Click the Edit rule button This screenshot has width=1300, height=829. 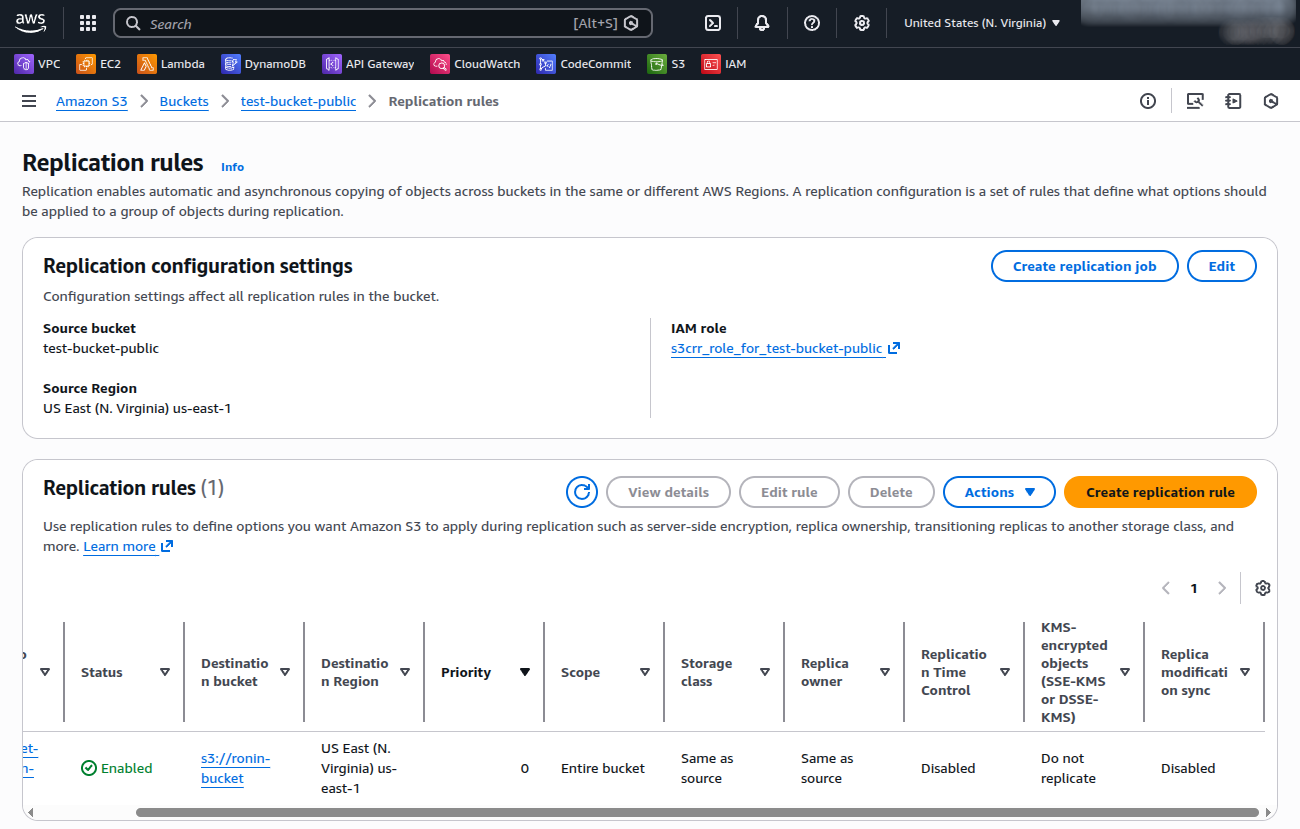(789, 492)
